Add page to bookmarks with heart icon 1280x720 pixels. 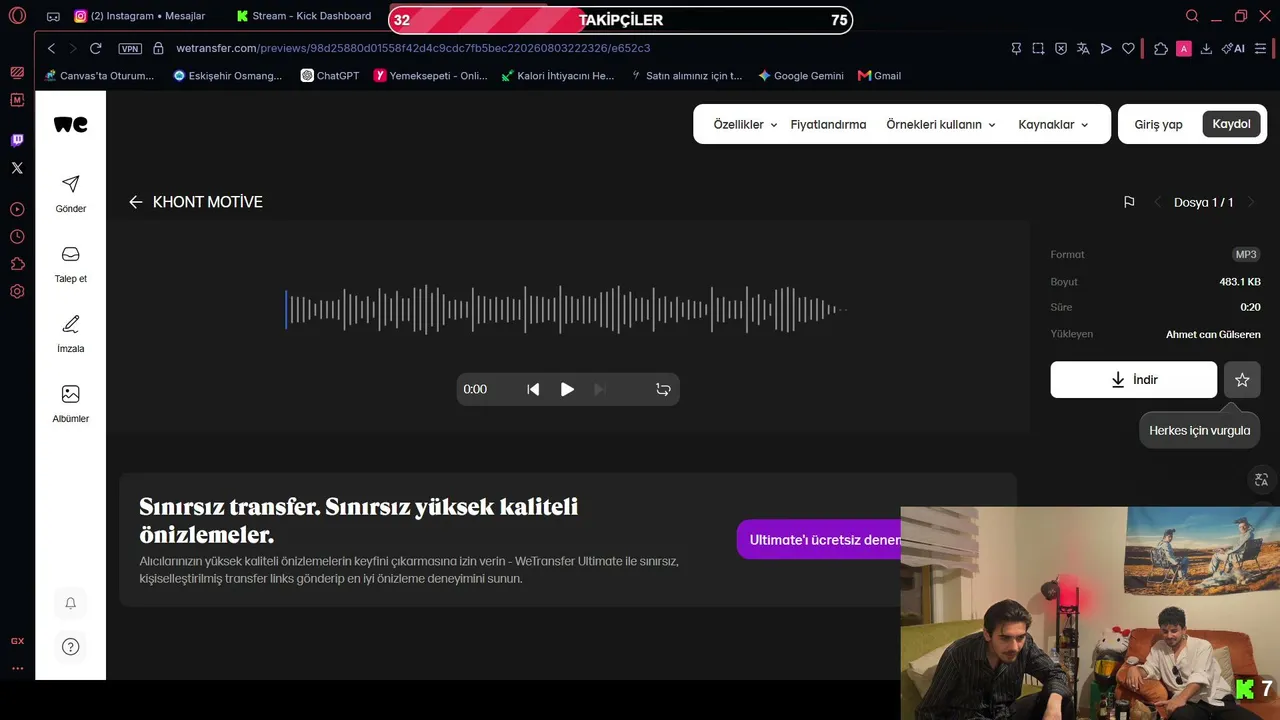click(1128, 48)
